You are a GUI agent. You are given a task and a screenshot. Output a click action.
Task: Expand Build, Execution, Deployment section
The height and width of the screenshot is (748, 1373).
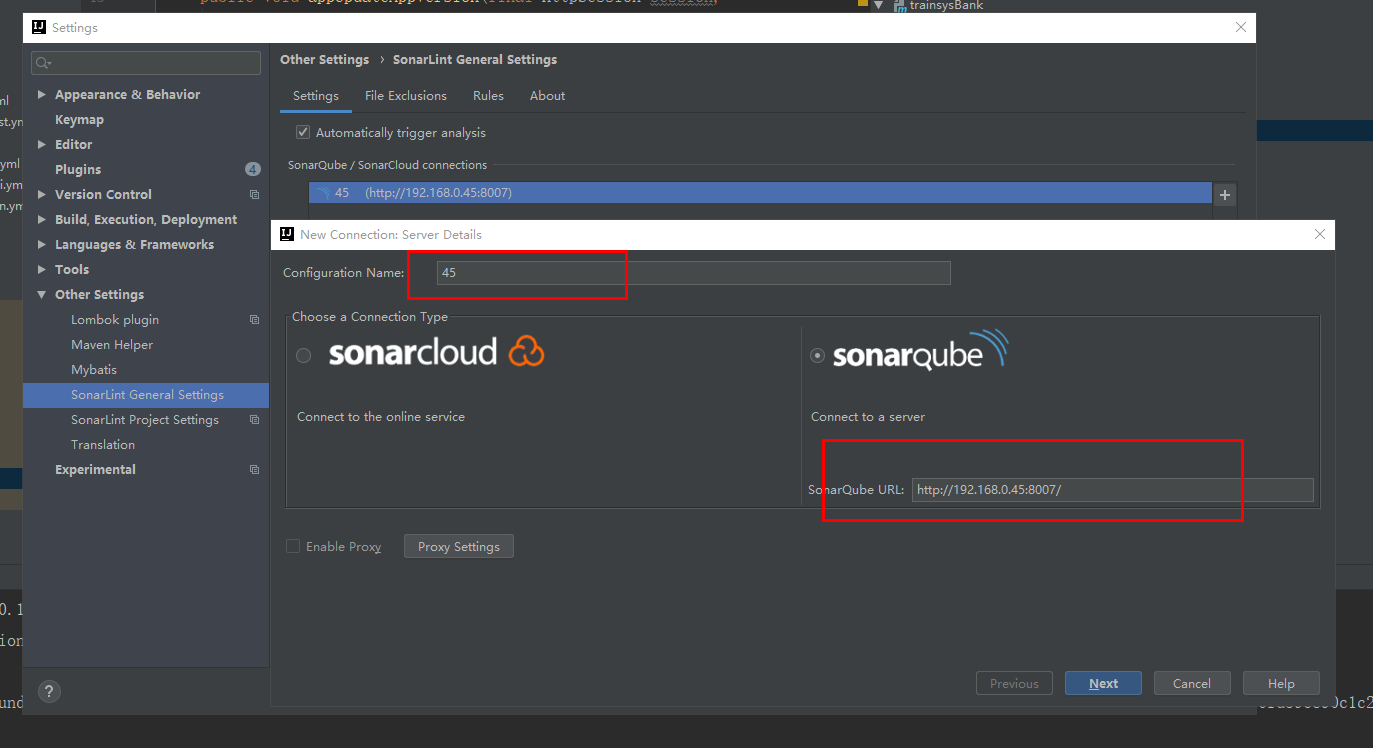42,220
